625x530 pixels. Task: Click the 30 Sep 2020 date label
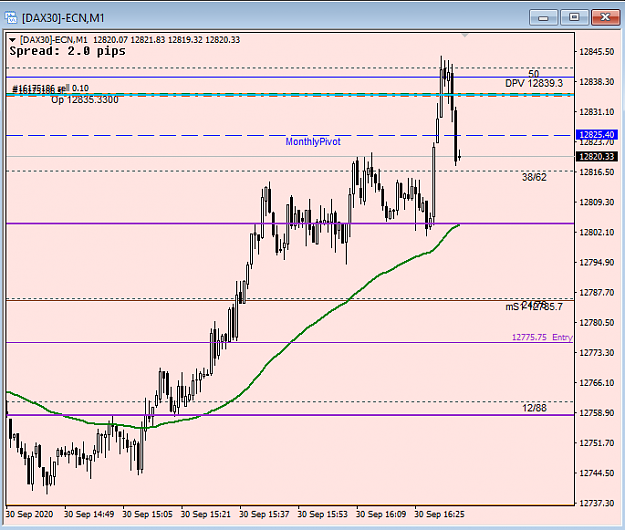coord(29,514)
